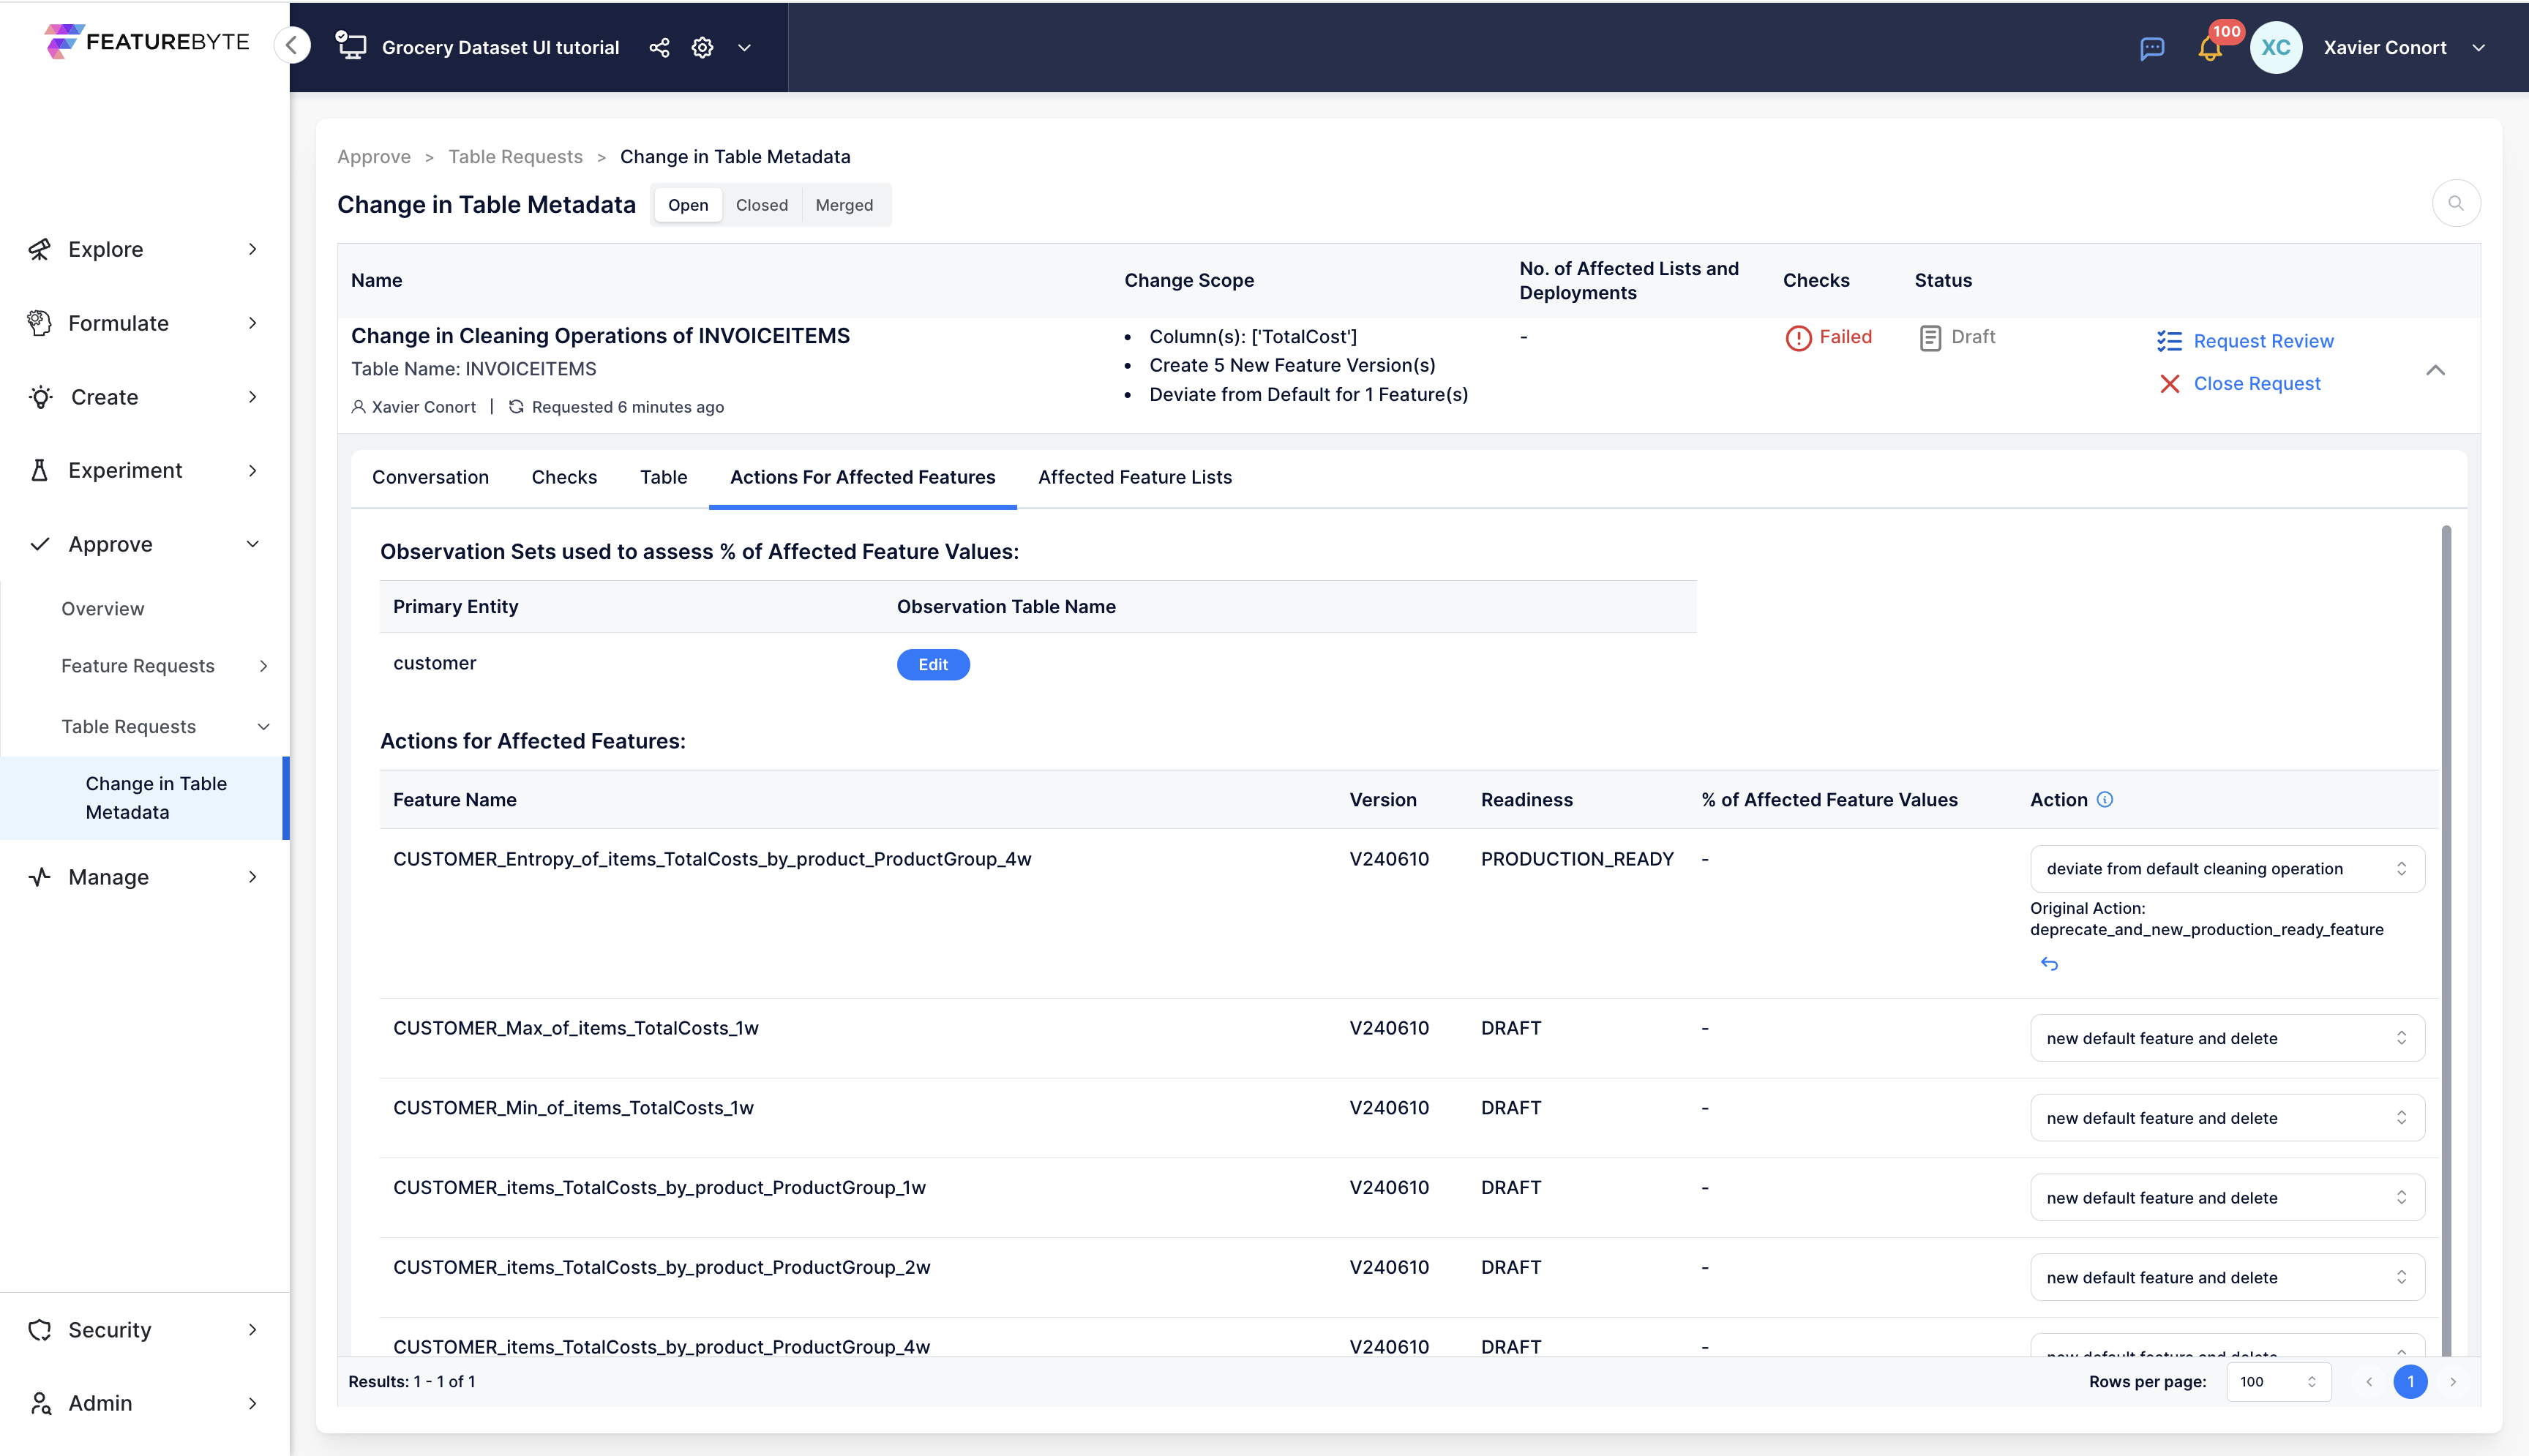2529x1456 pixels.
Task: Click the Experiment flask icon
Action: (40, 470)
